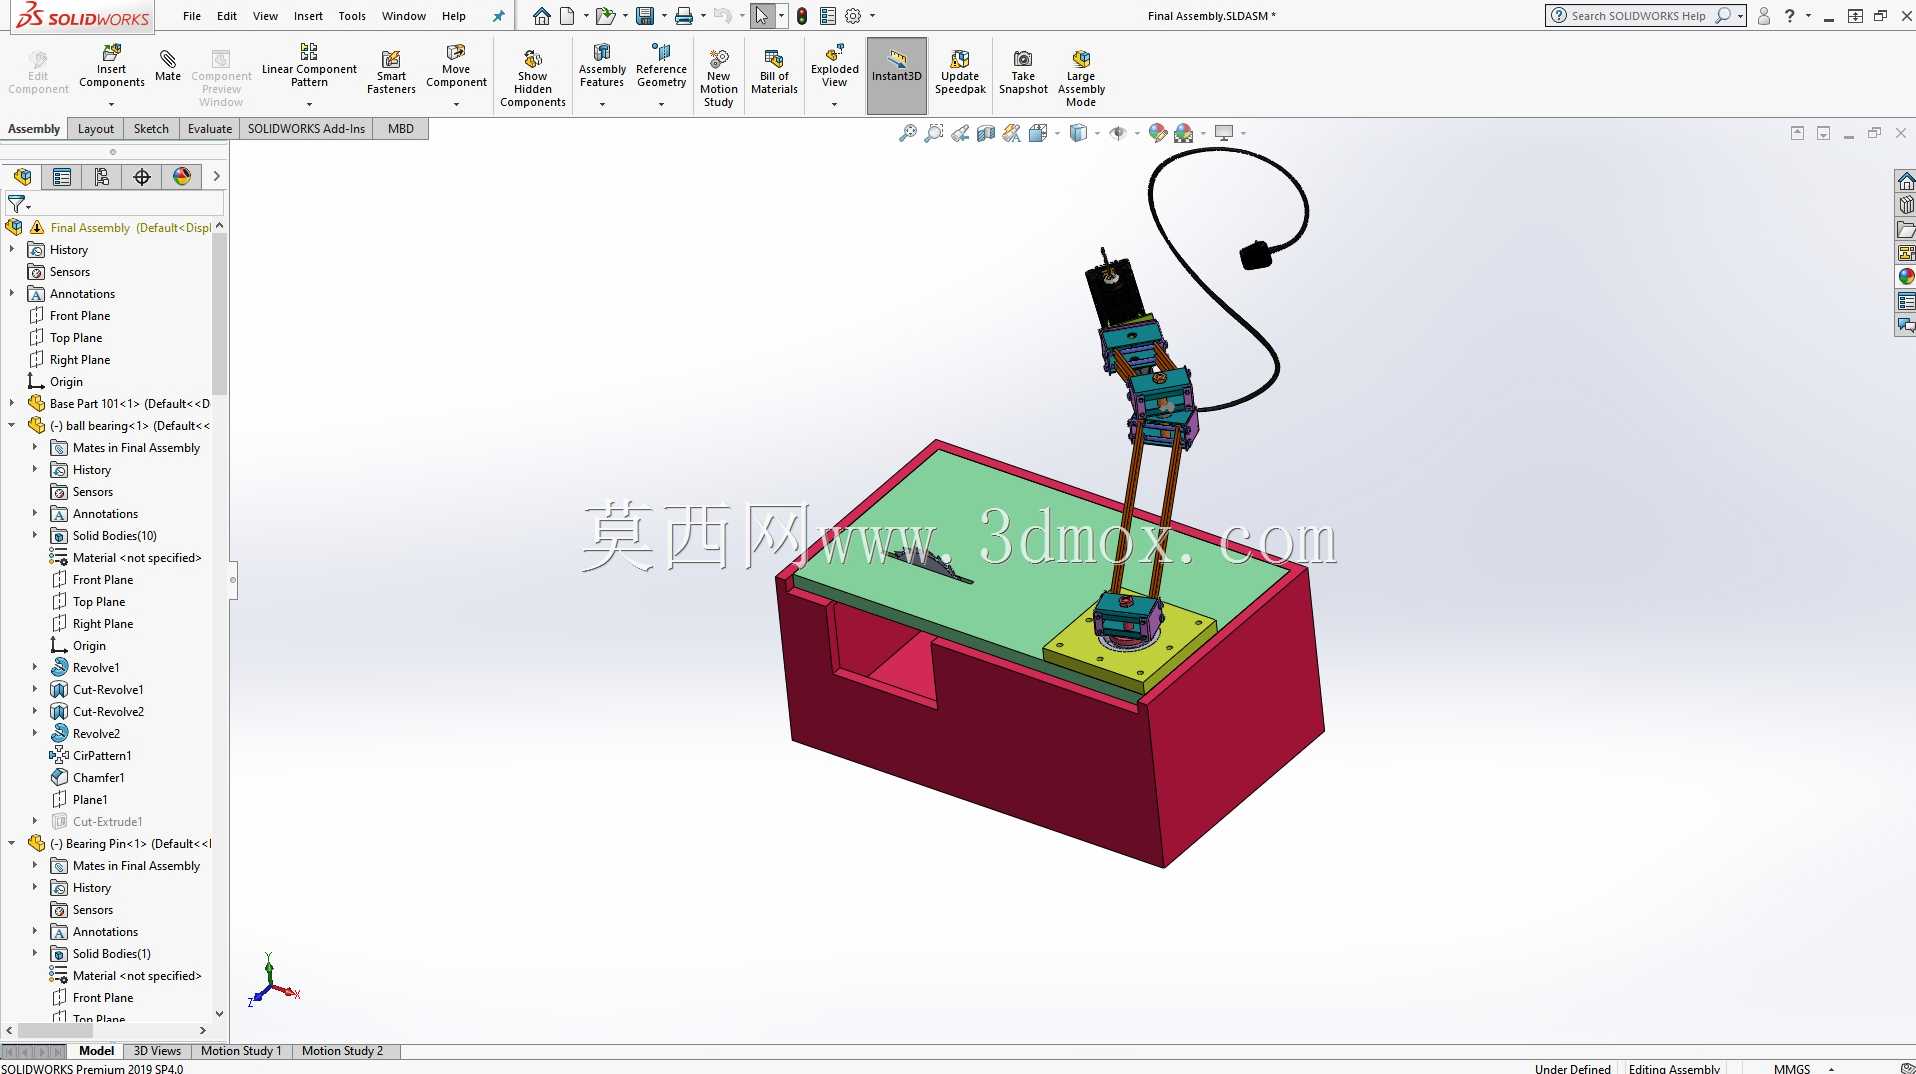This screenshot has height=1074, width=1916.
Task: Click Reference Geometry icon
Action: click(661, 66)
